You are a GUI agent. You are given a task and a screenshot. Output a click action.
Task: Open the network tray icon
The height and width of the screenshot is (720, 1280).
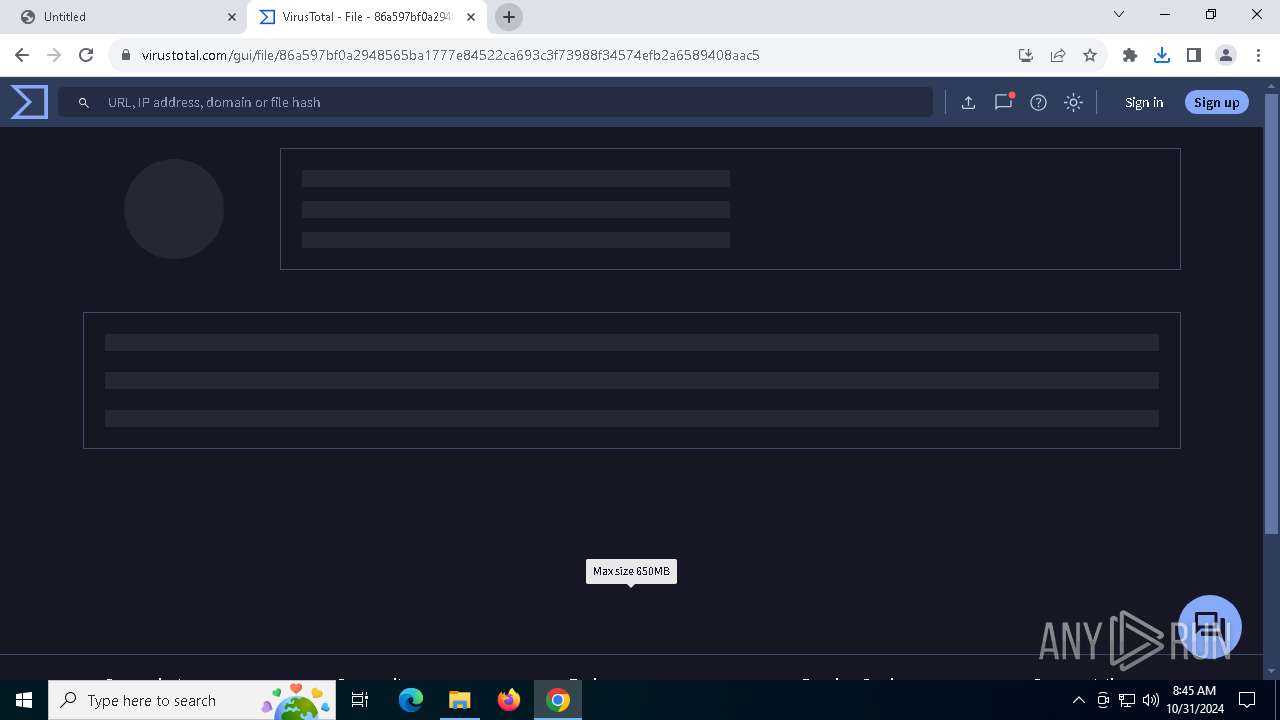1127,700
